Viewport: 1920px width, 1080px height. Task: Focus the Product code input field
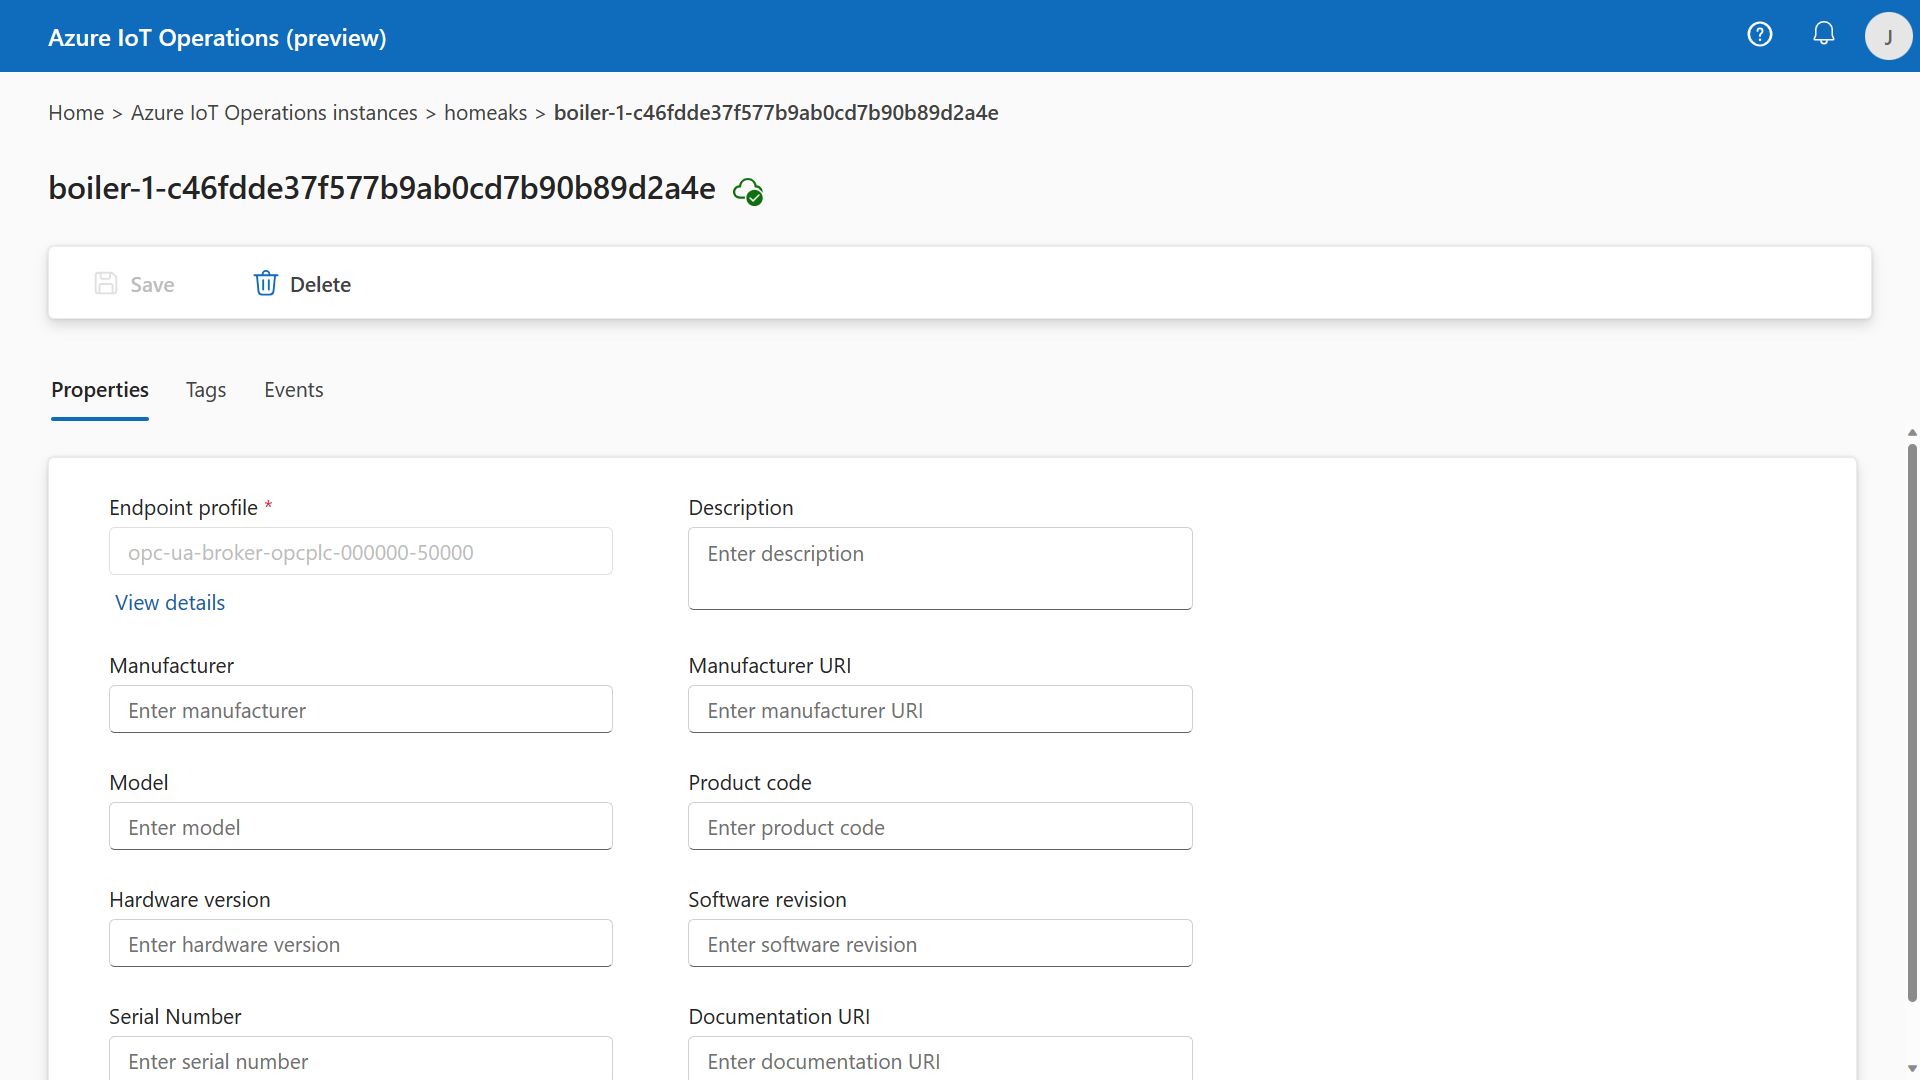click(940, 827)
